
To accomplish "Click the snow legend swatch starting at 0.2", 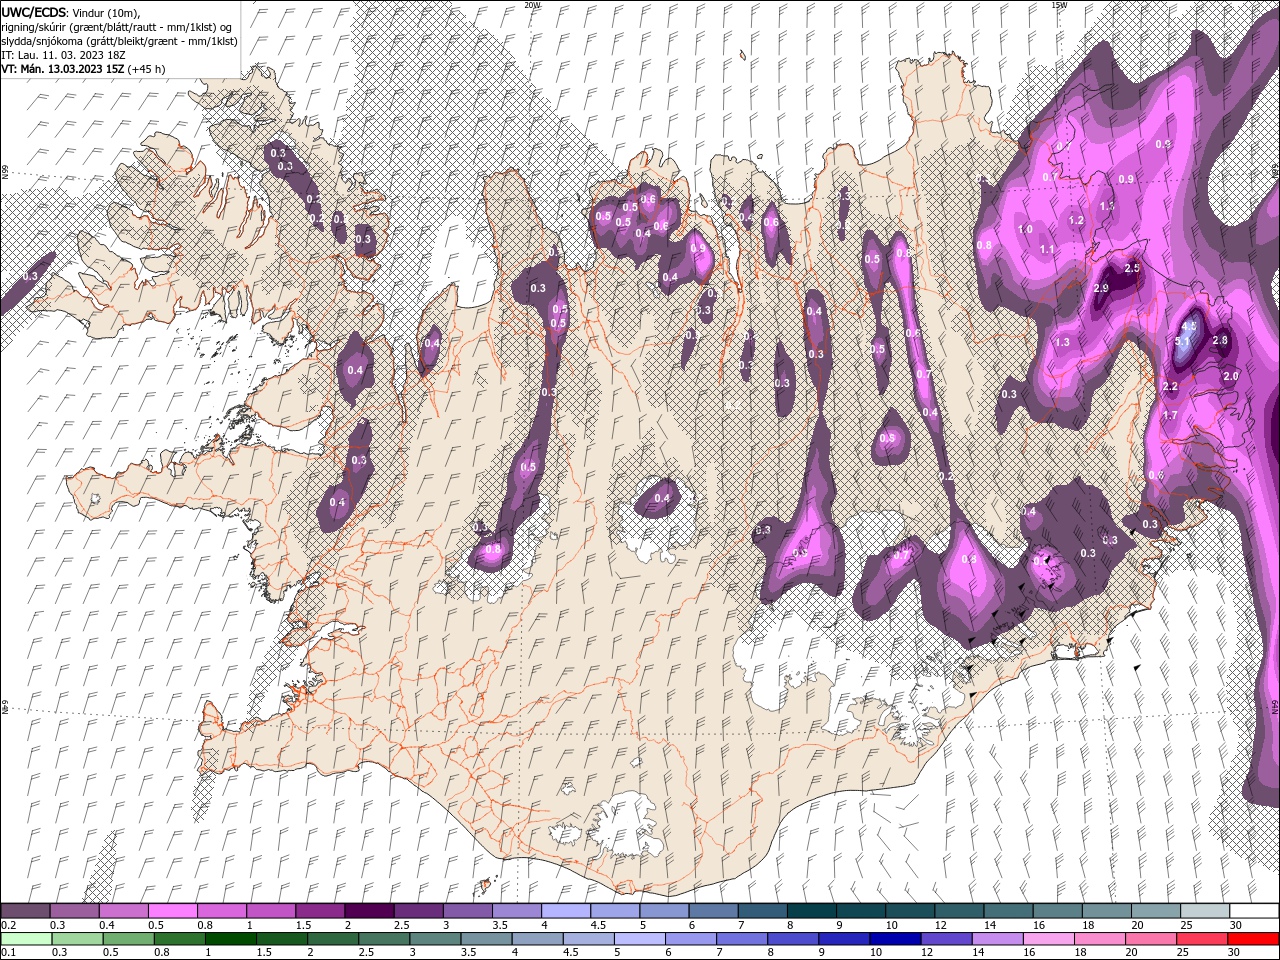I will 26,911.
